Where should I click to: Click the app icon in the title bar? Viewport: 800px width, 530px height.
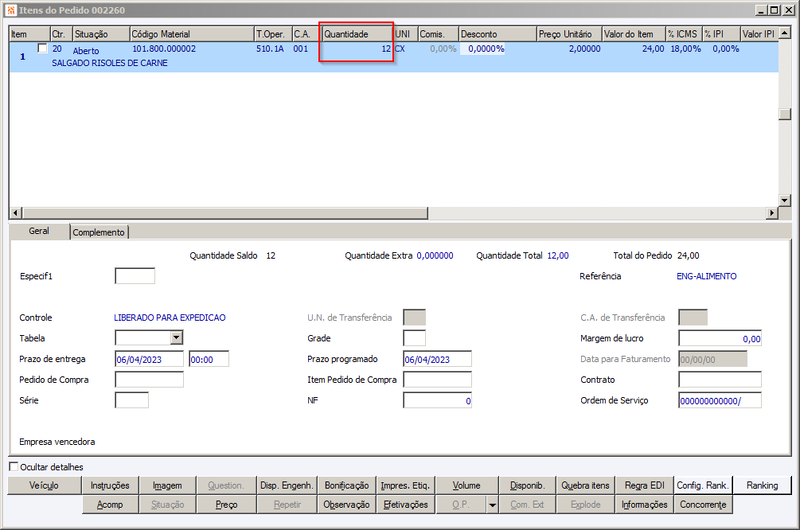[x=11, y=10]
